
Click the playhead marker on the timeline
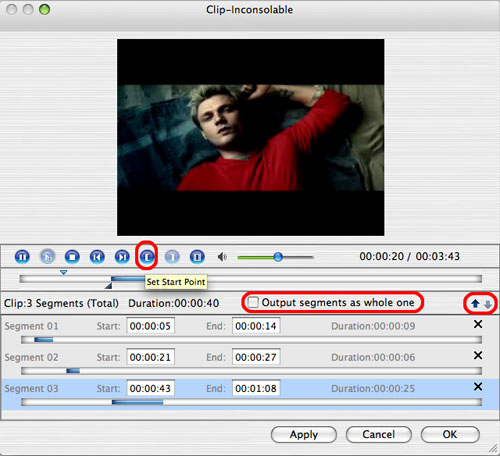pos(64,273)
